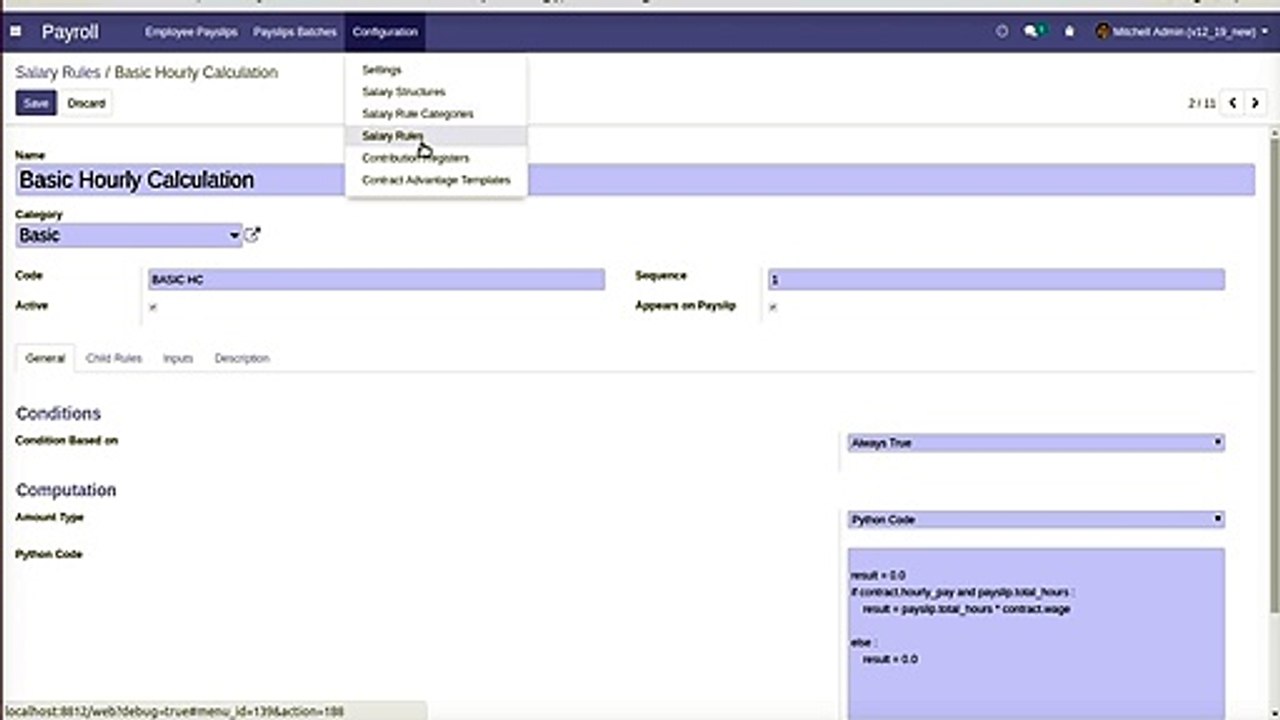Open the Employee Payslips menu

point(191,32)
